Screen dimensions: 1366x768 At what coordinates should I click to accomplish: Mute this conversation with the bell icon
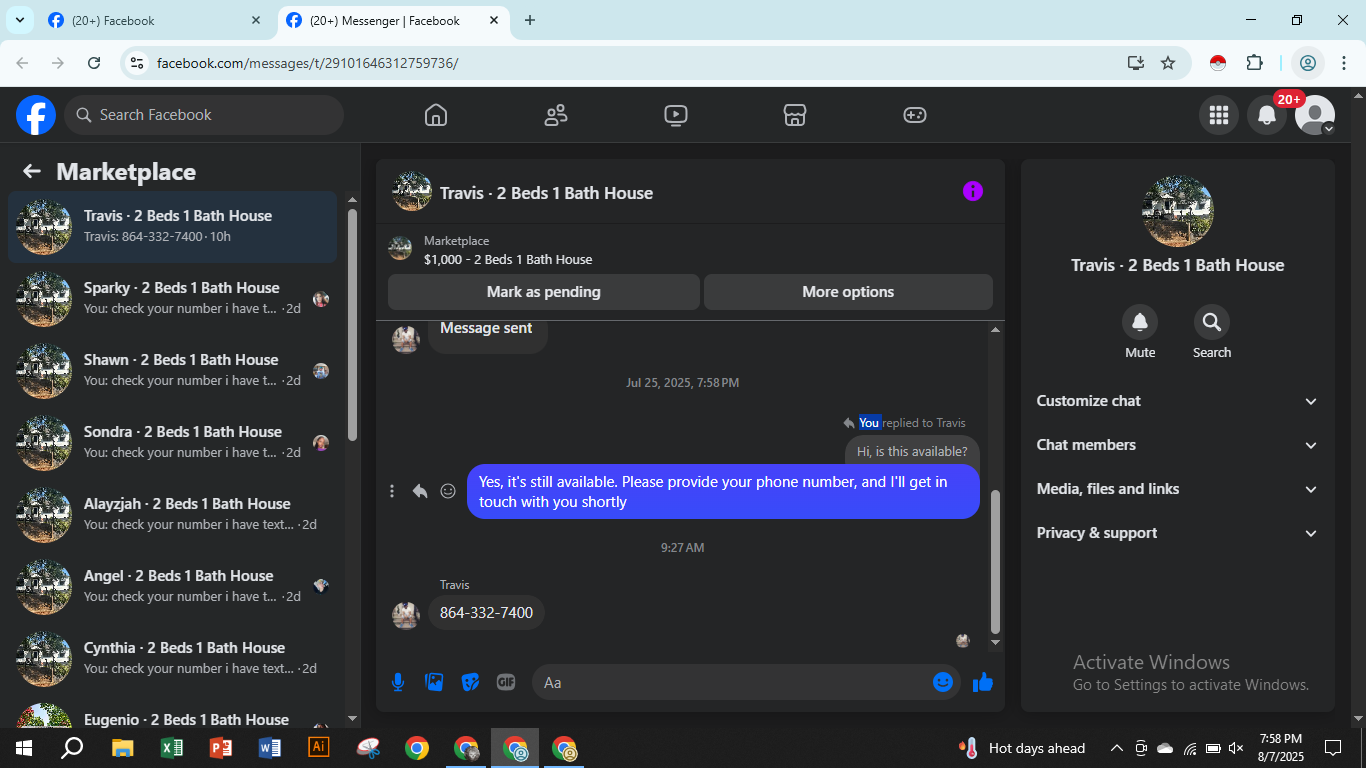[1140, 322]
